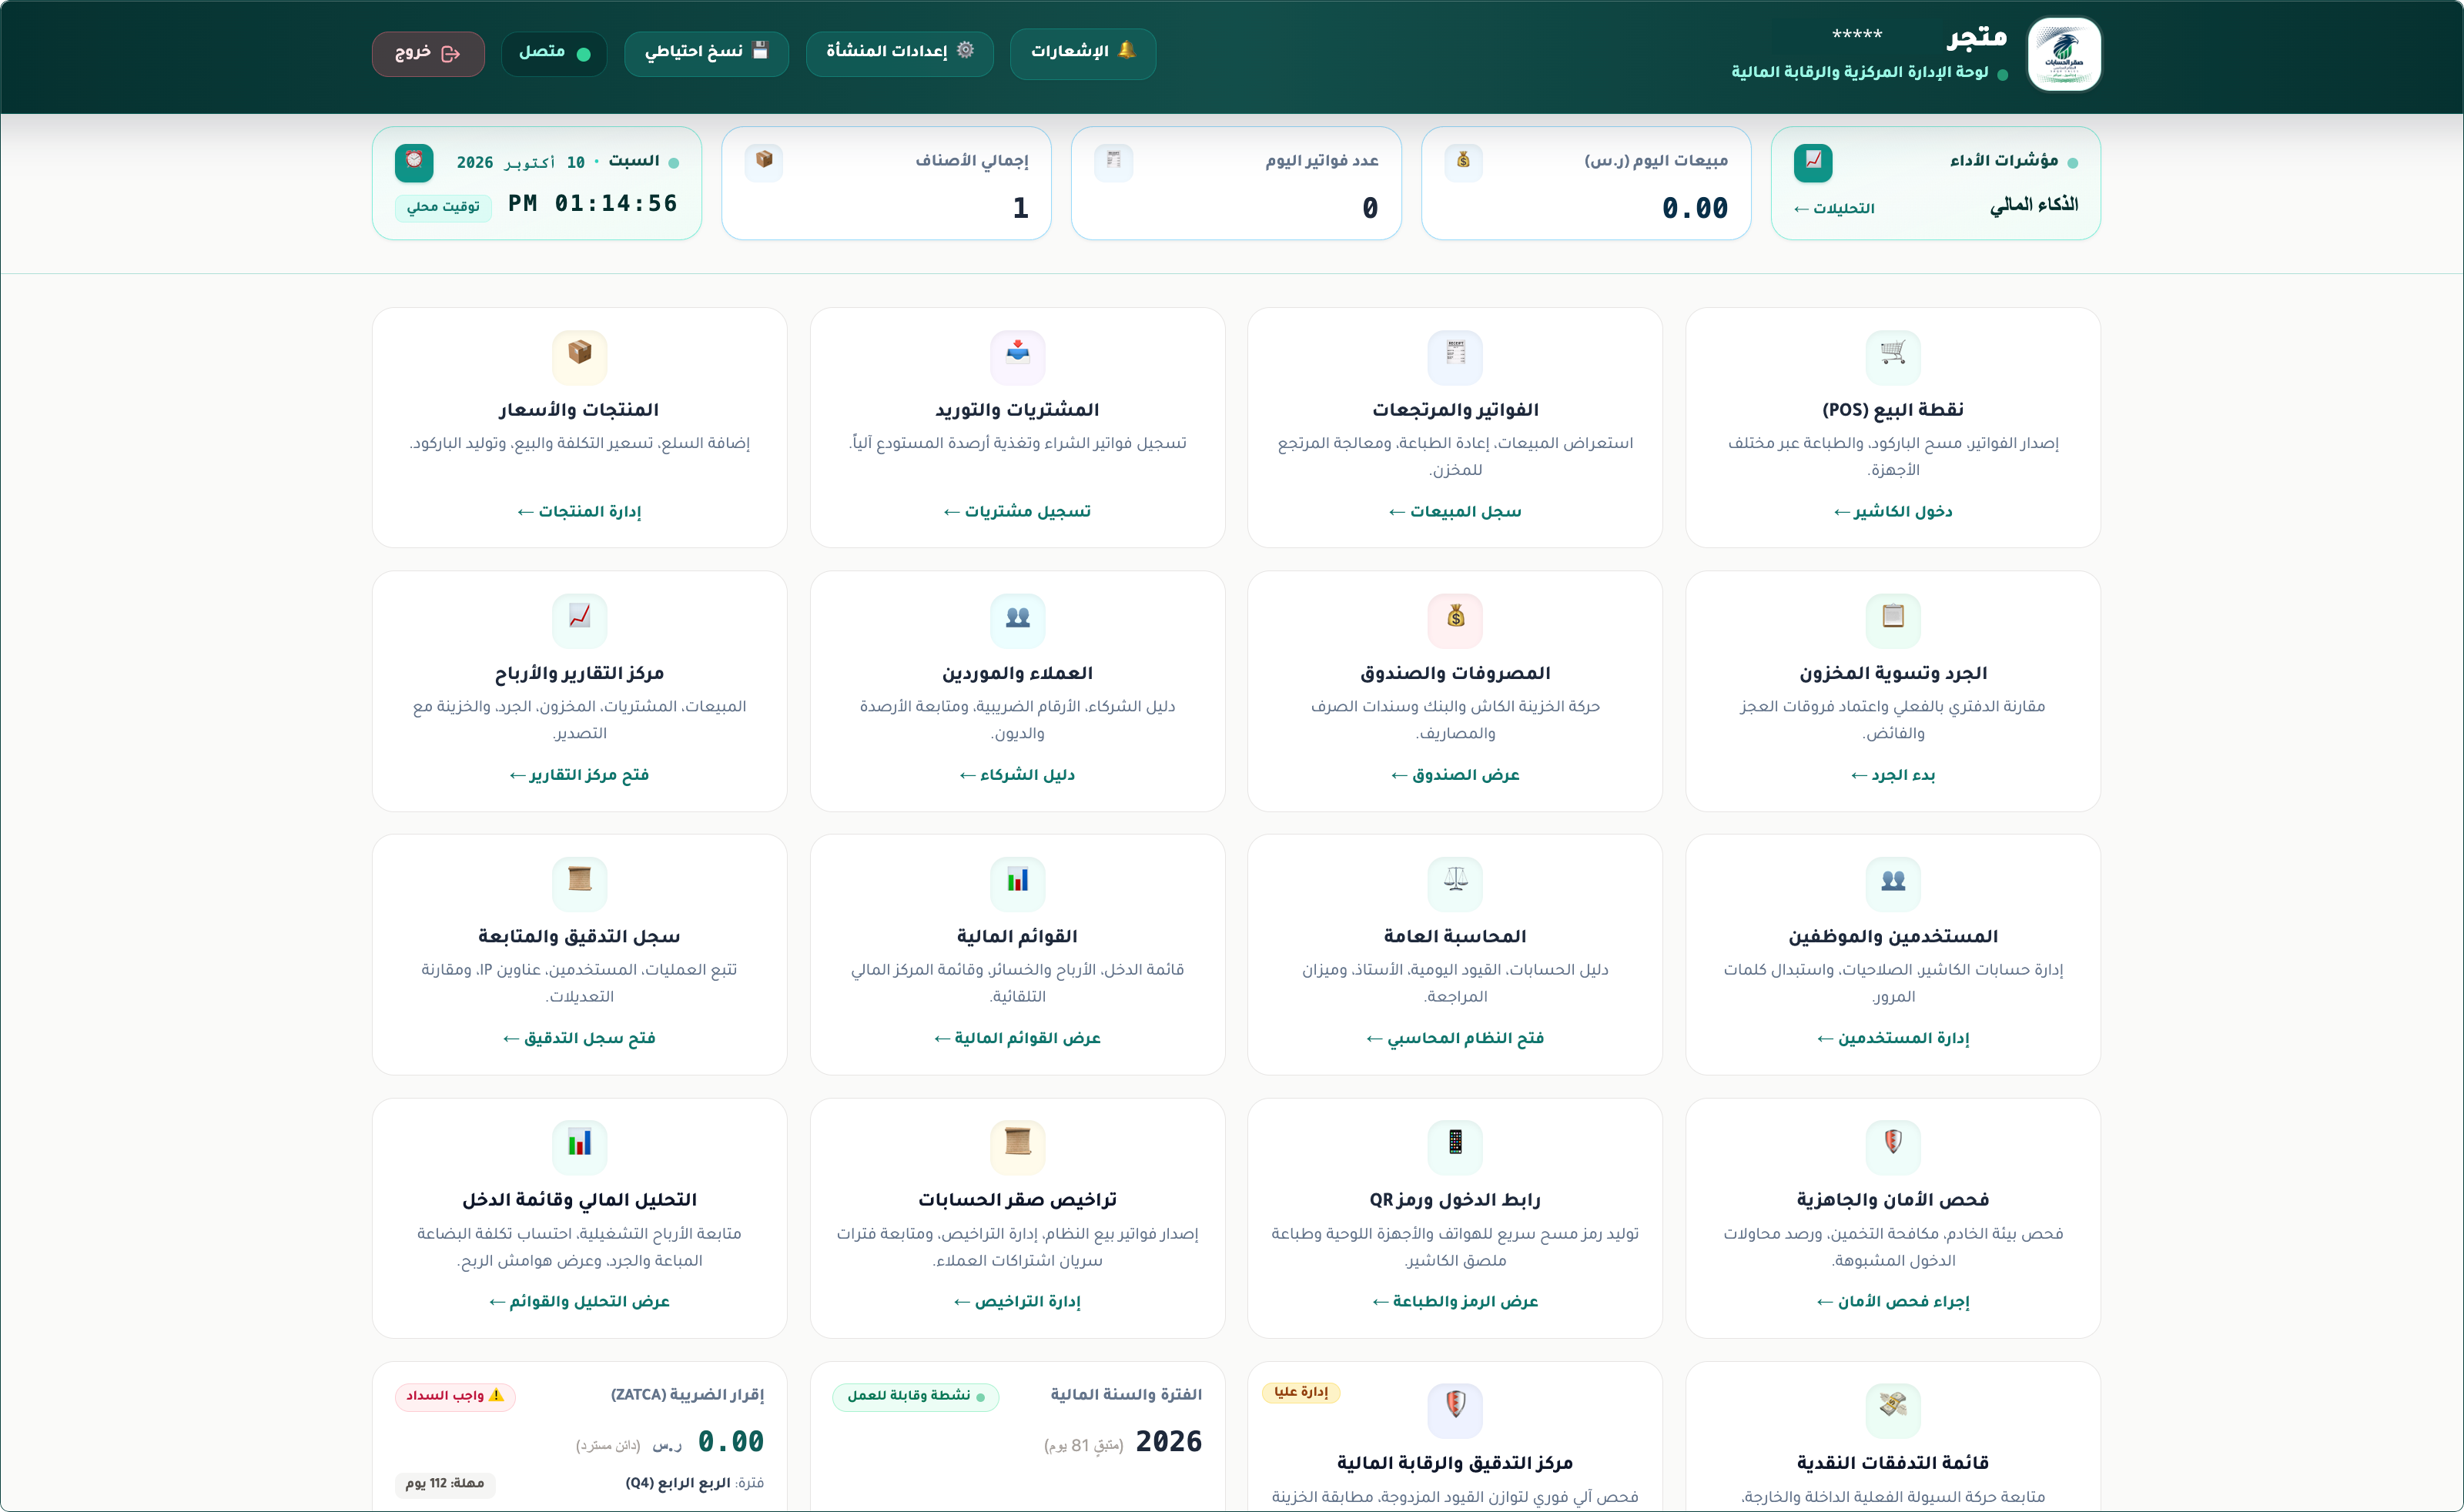Open فتح النظام المحاسبي link

click(x=1455, y=1038)
